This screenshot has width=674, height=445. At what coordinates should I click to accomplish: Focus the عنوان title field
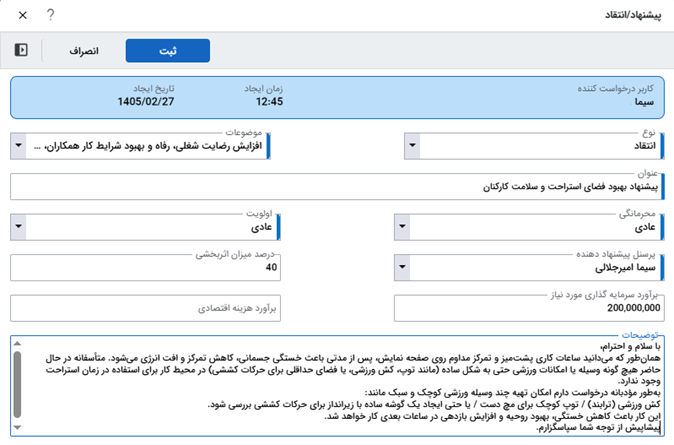[x=337, y=187]
